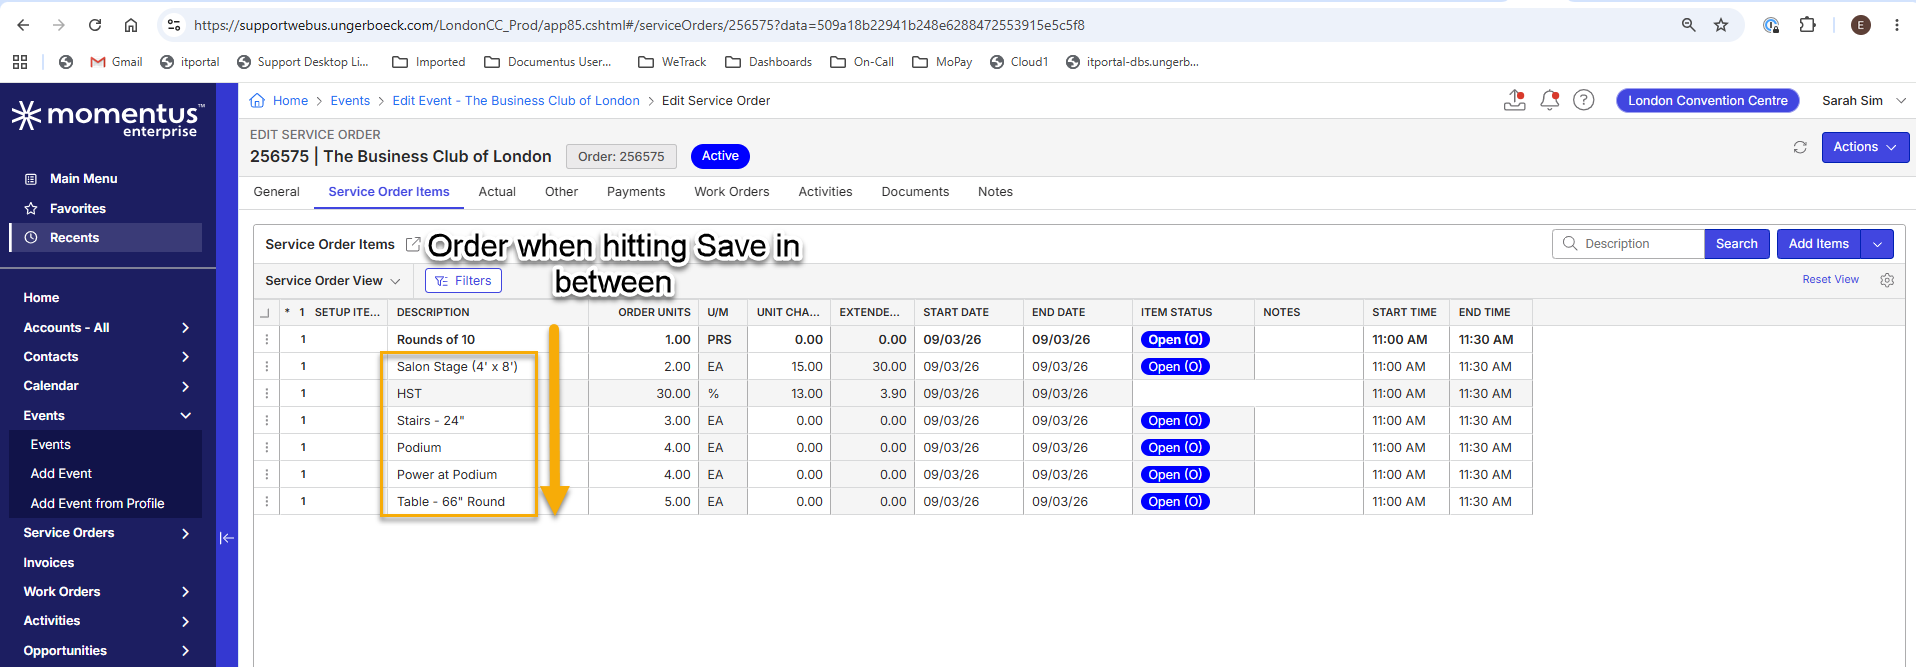Open Service Order Items in pop-out icon

[412, 244]
